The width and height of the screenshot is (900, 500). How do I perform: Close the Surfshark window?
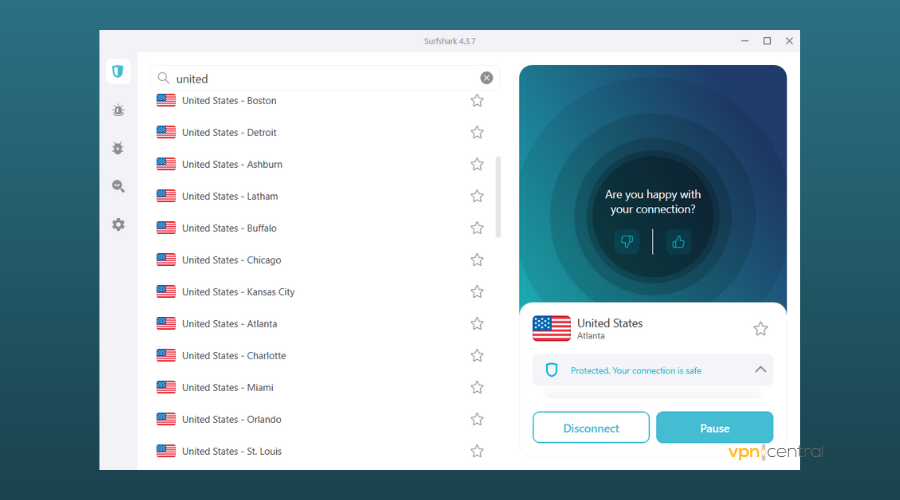coord(789,41)
